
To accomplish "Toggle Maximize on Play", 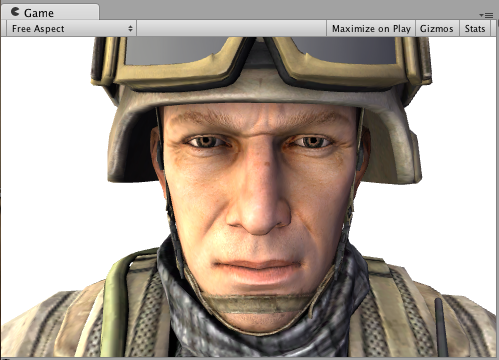I will pyautogui.click(x=371, y=29).
